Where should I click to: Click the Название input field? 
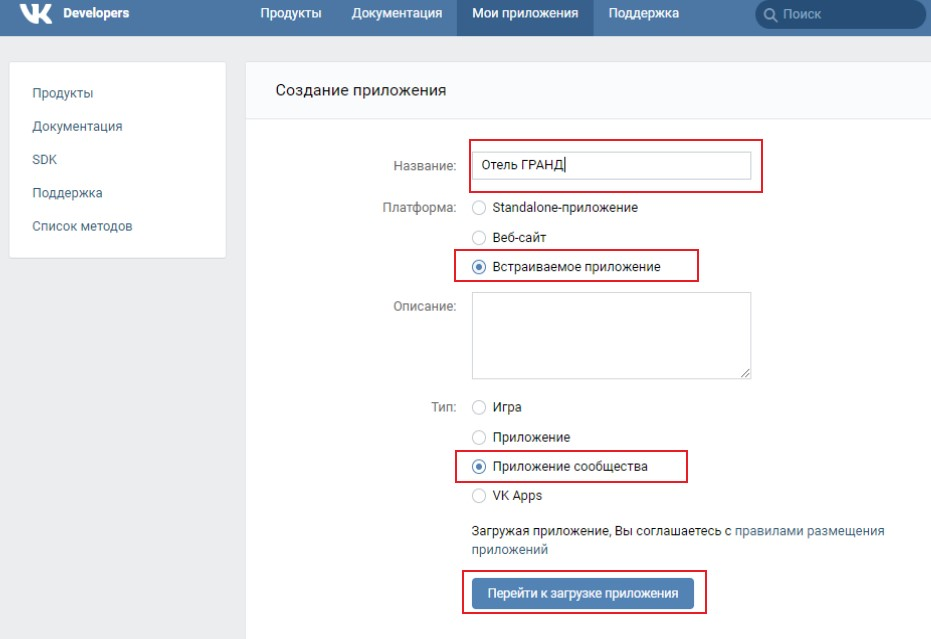click(611, 166)
